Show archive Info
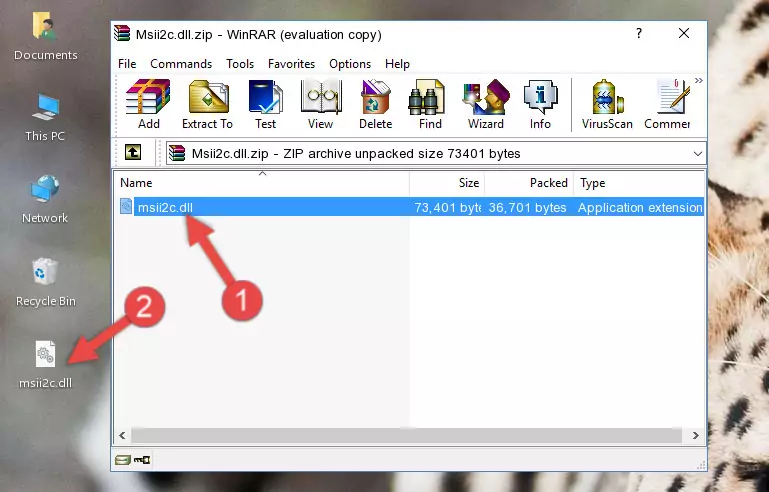 pos(540,104)
